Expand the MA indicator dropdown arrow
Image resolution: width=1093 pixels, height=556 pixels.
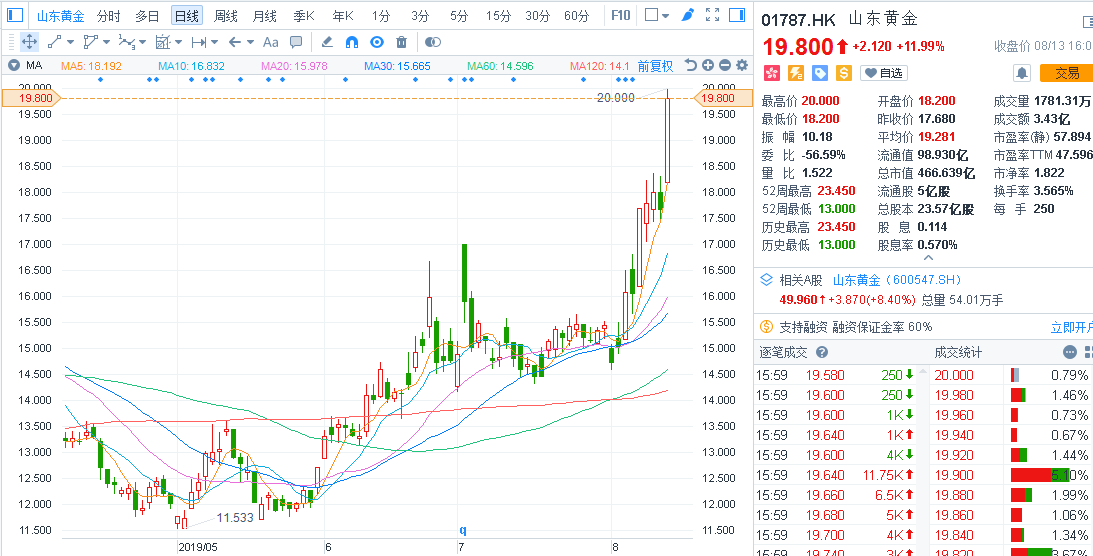click(13, 66)
